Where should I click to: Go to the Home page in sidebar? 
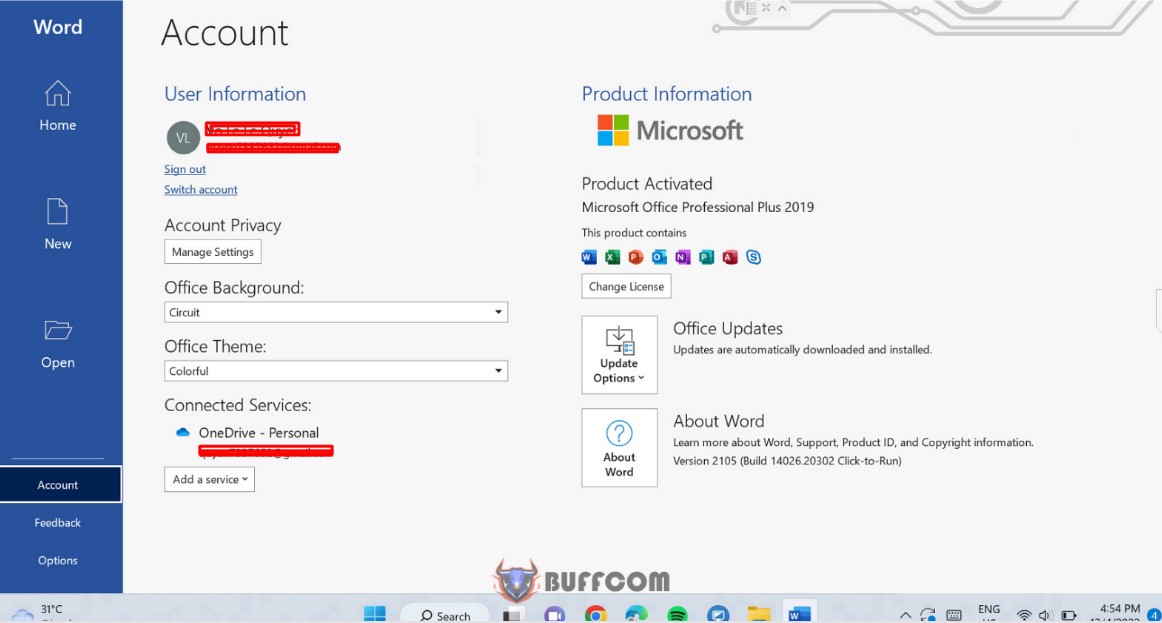coord(58,106)
